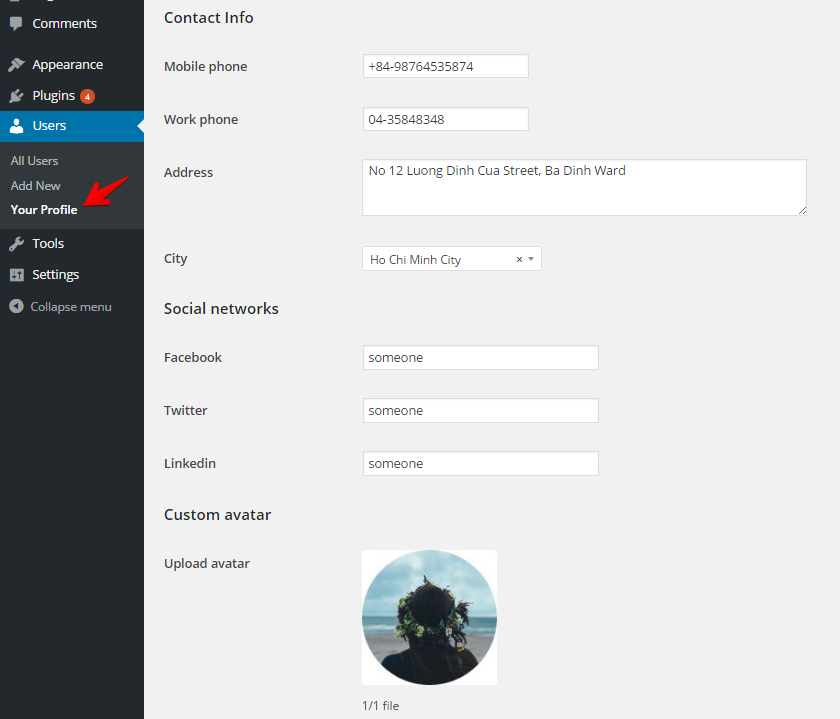Viewport: 840px width, 719px height.
Task: Click the Custom avatar heading
Action: [x=218, y=515]
